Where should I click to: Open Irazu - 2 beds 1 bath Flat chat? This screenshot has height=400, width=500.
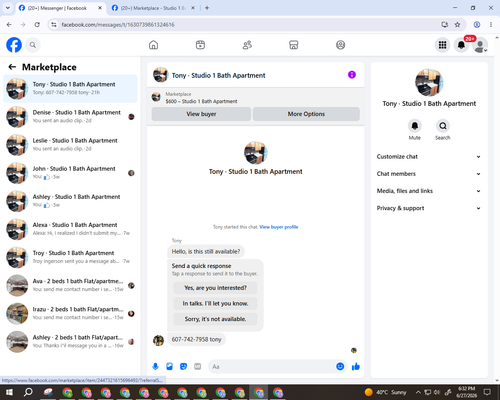(70, 313)
